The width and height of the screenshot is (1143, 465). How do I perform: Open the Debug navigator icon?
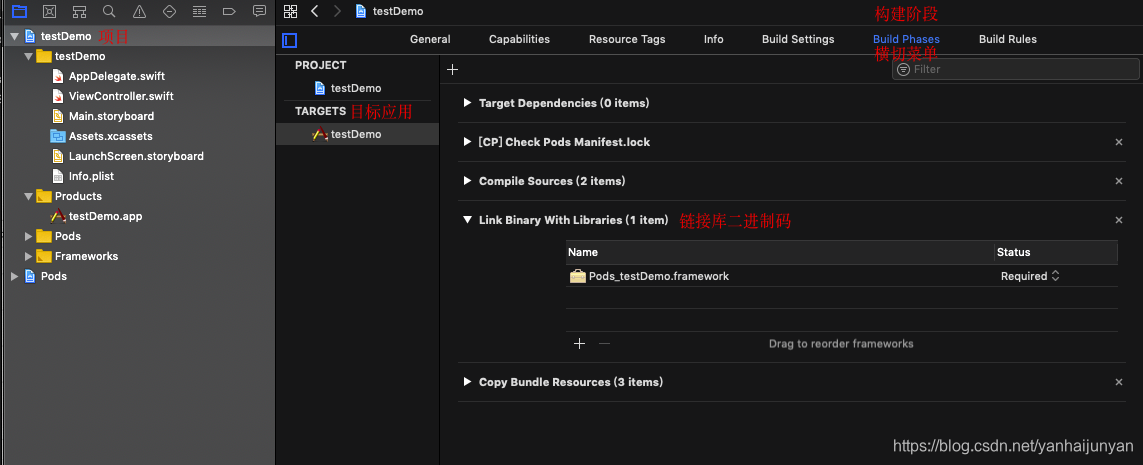point(199,11)
